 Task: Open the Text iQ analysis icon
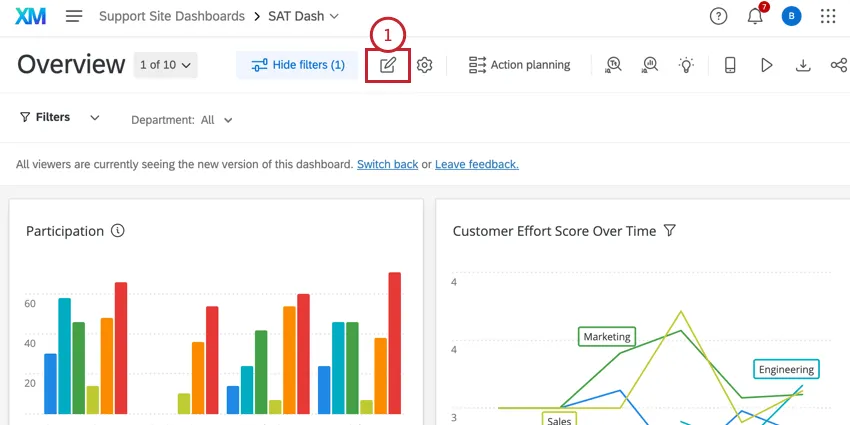click(x=613, y=65)
